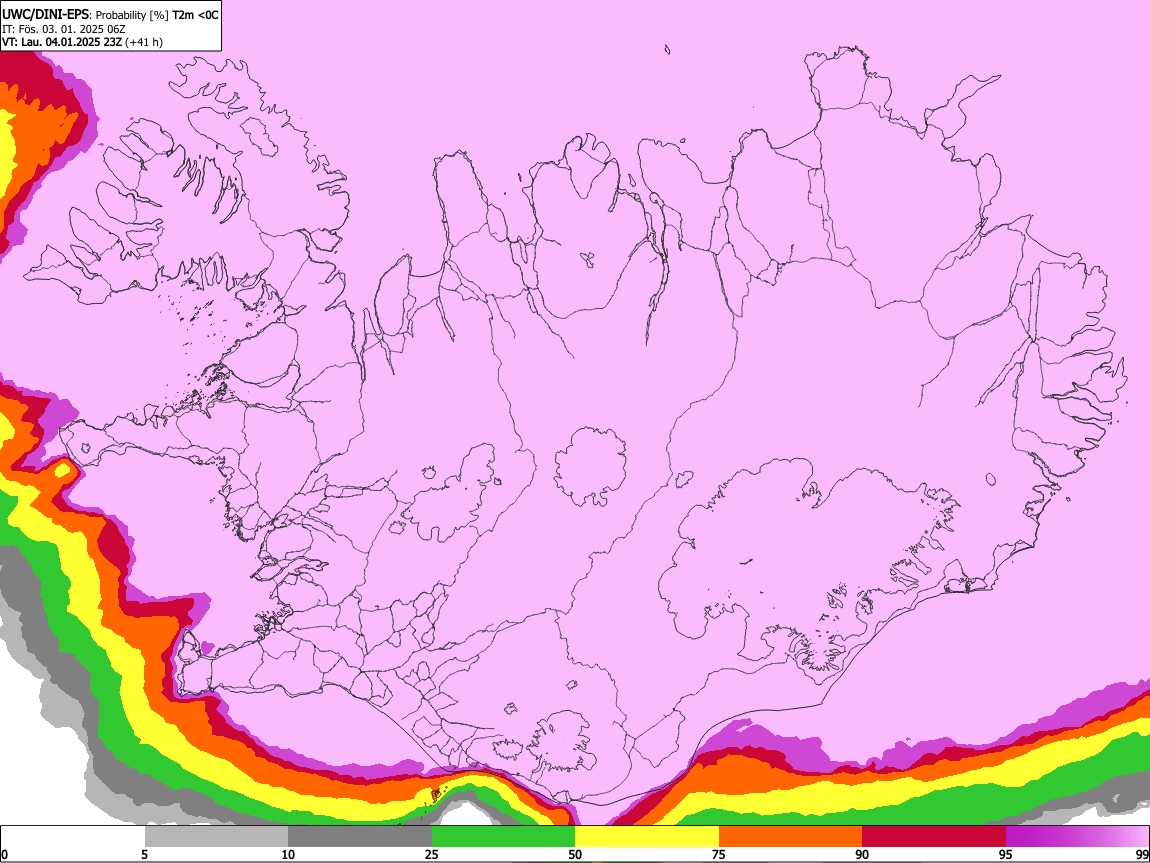The height and width of the screenshot is (863, 1150).
Task: Click the light gray 5–10 legend swatch
Action: point(216,837)
